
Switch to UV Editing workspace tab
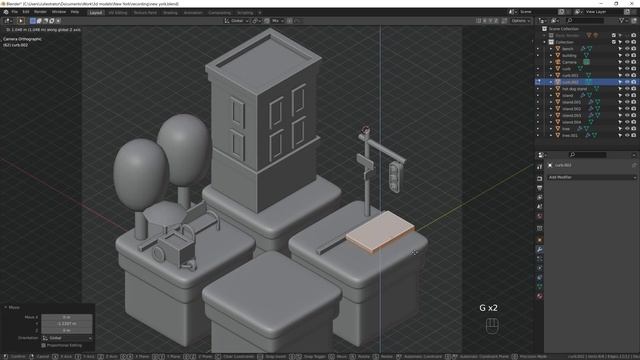(x=118, y=13)
